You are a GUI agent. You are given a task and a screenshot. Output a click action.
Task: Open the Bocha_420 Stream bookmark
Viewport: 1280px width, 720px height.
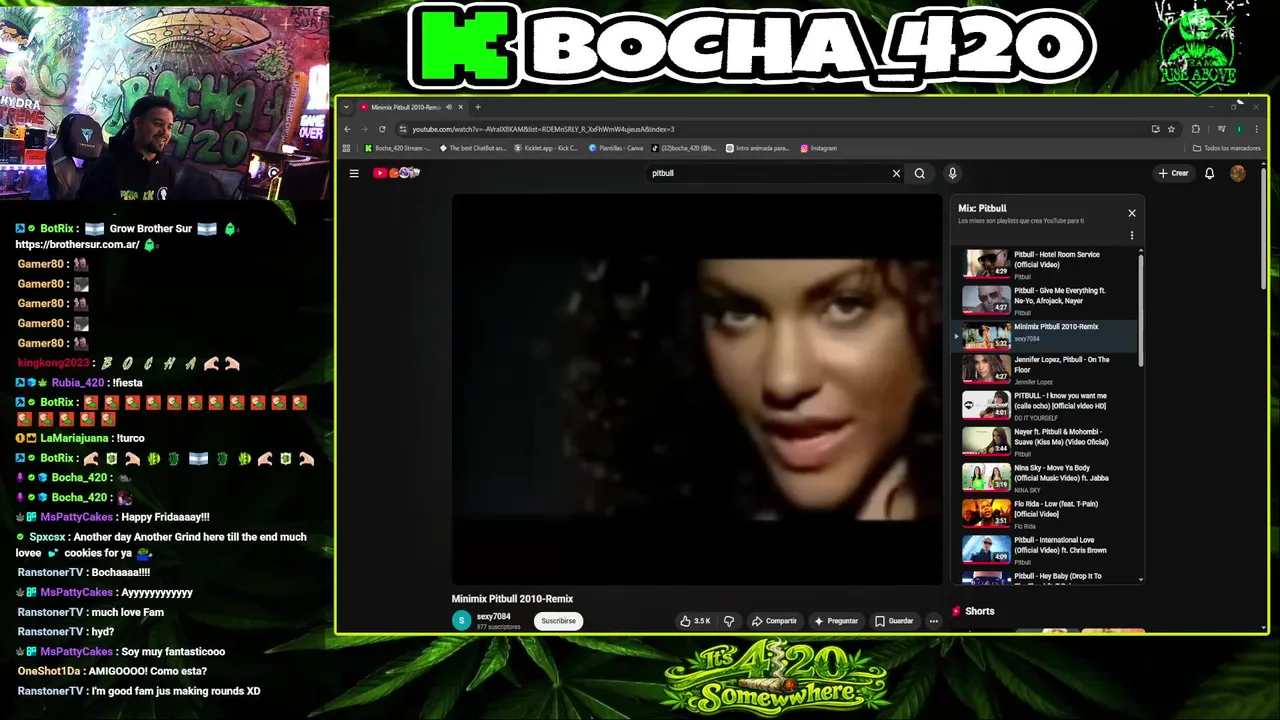click(x=397, y=148)
